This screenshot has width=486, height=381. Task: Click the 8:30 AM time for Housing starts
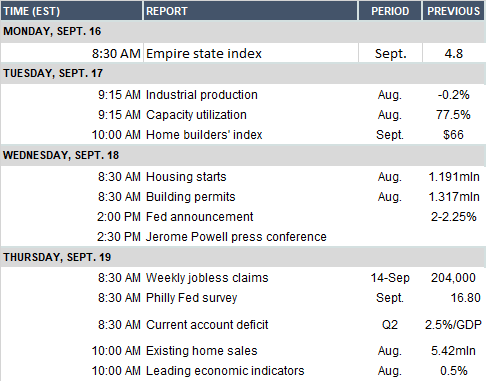click(119, 177)
